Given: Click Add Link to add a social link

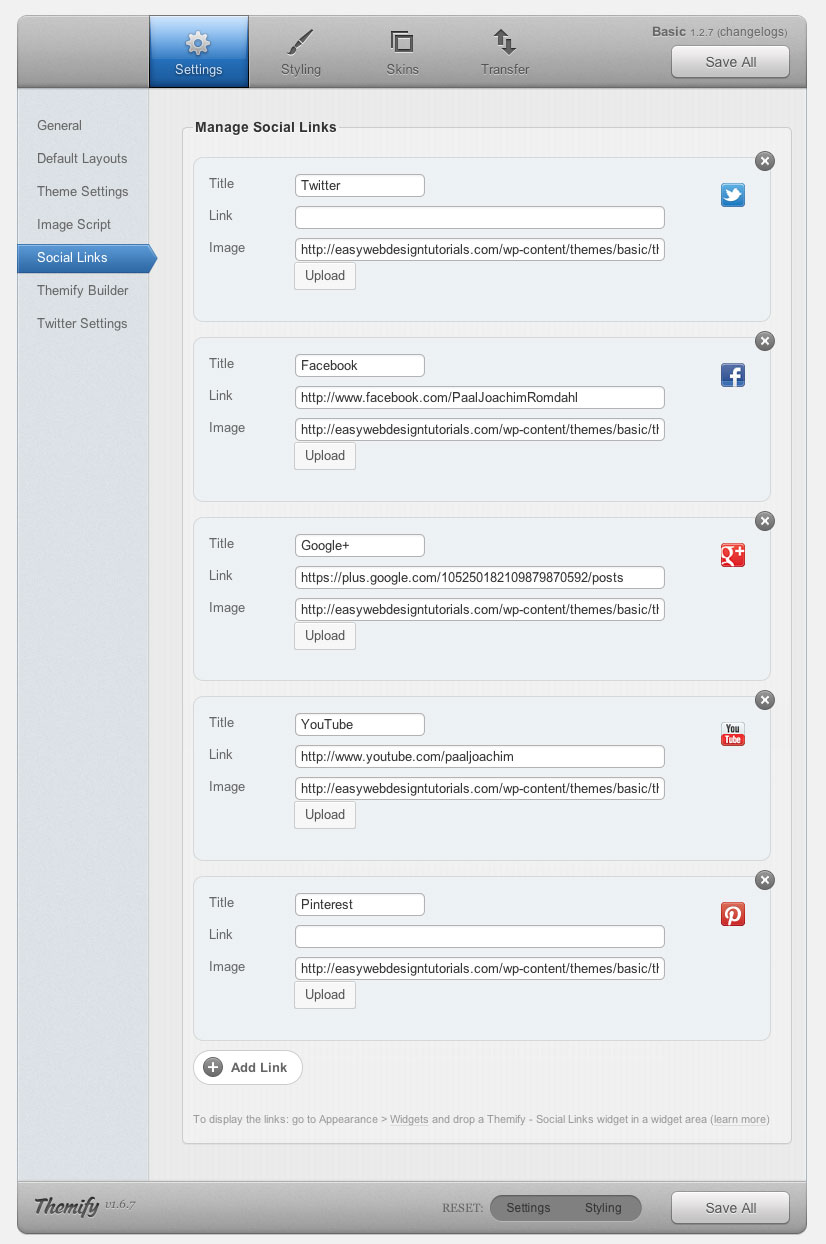Looking at the screenshot, I should coord(248,1067).
